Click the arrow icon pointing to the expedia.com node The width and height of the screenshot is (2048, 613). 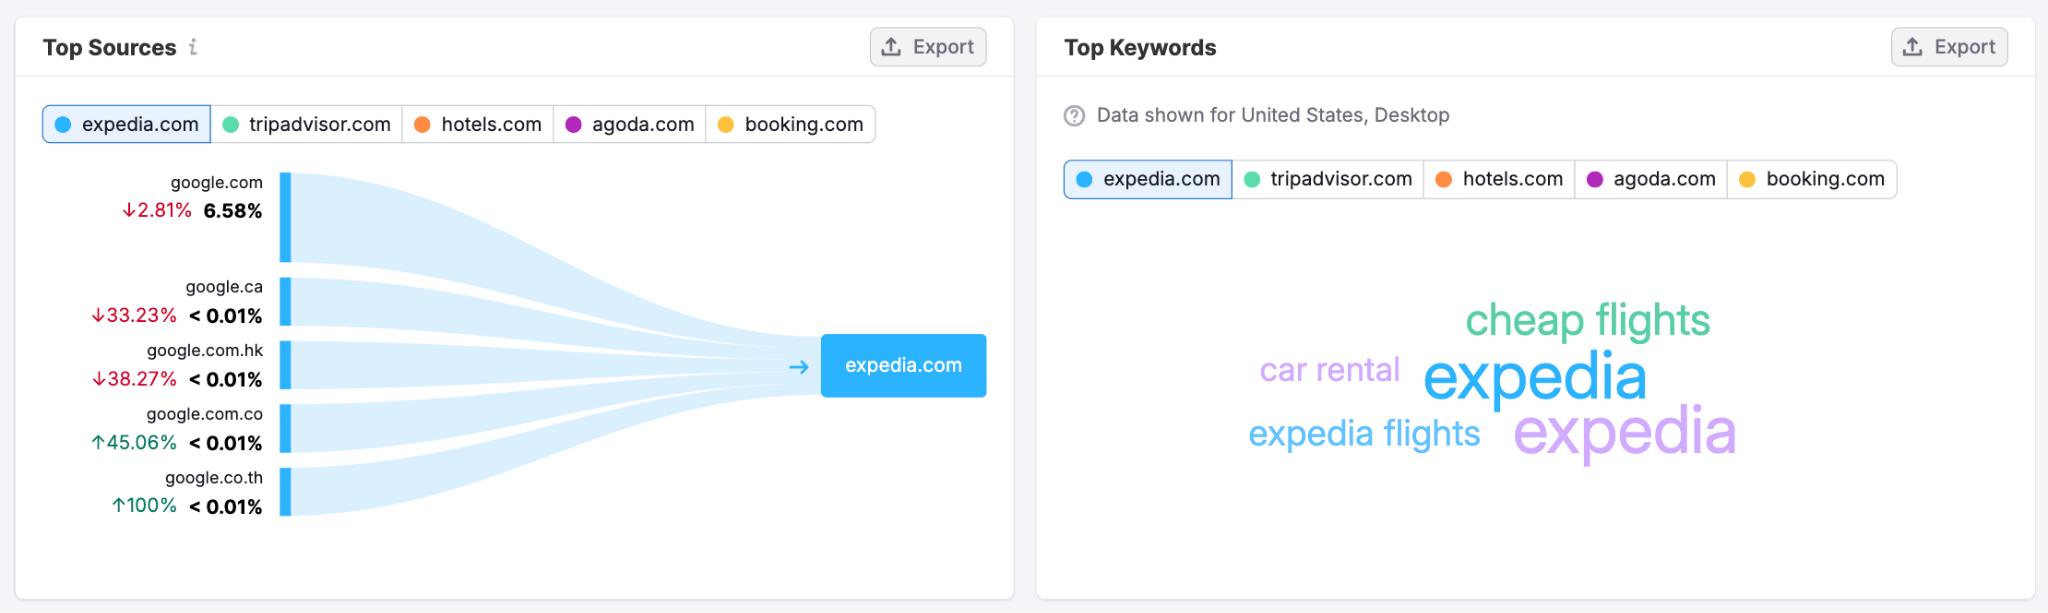(x=797, y=366)
